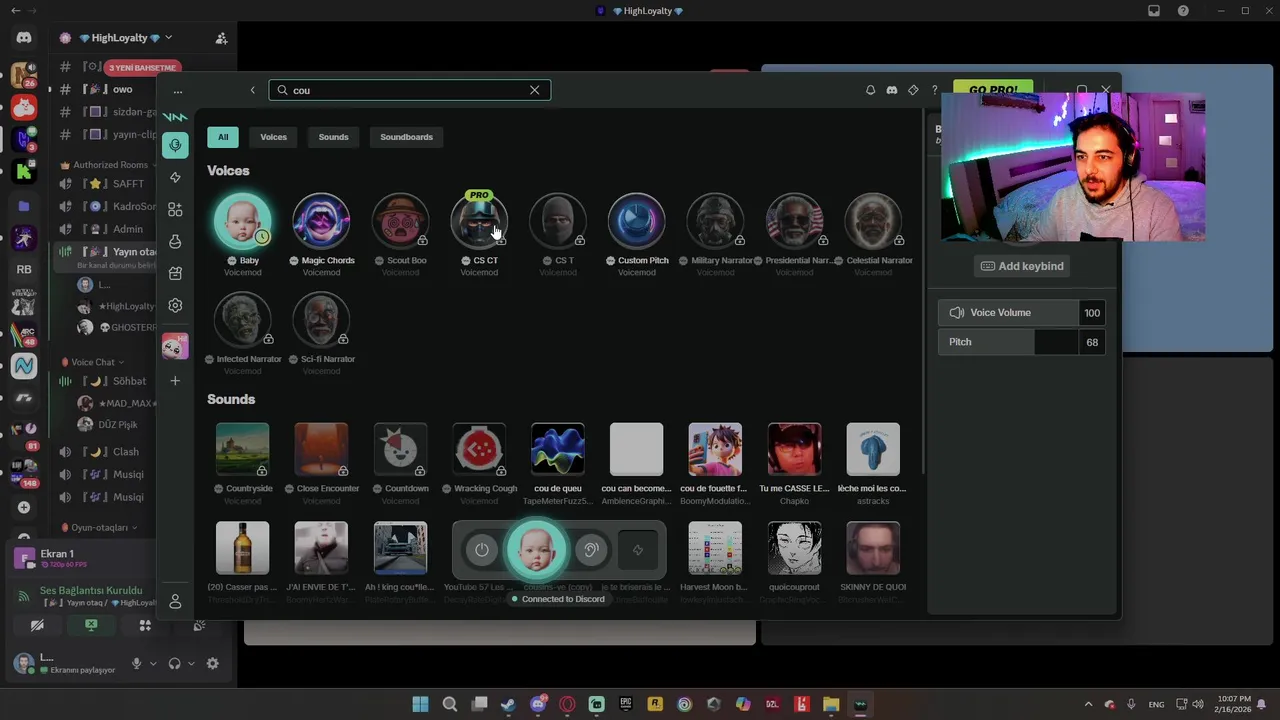
Task: Show the All filter tab
Action: (x=223, y=137)
